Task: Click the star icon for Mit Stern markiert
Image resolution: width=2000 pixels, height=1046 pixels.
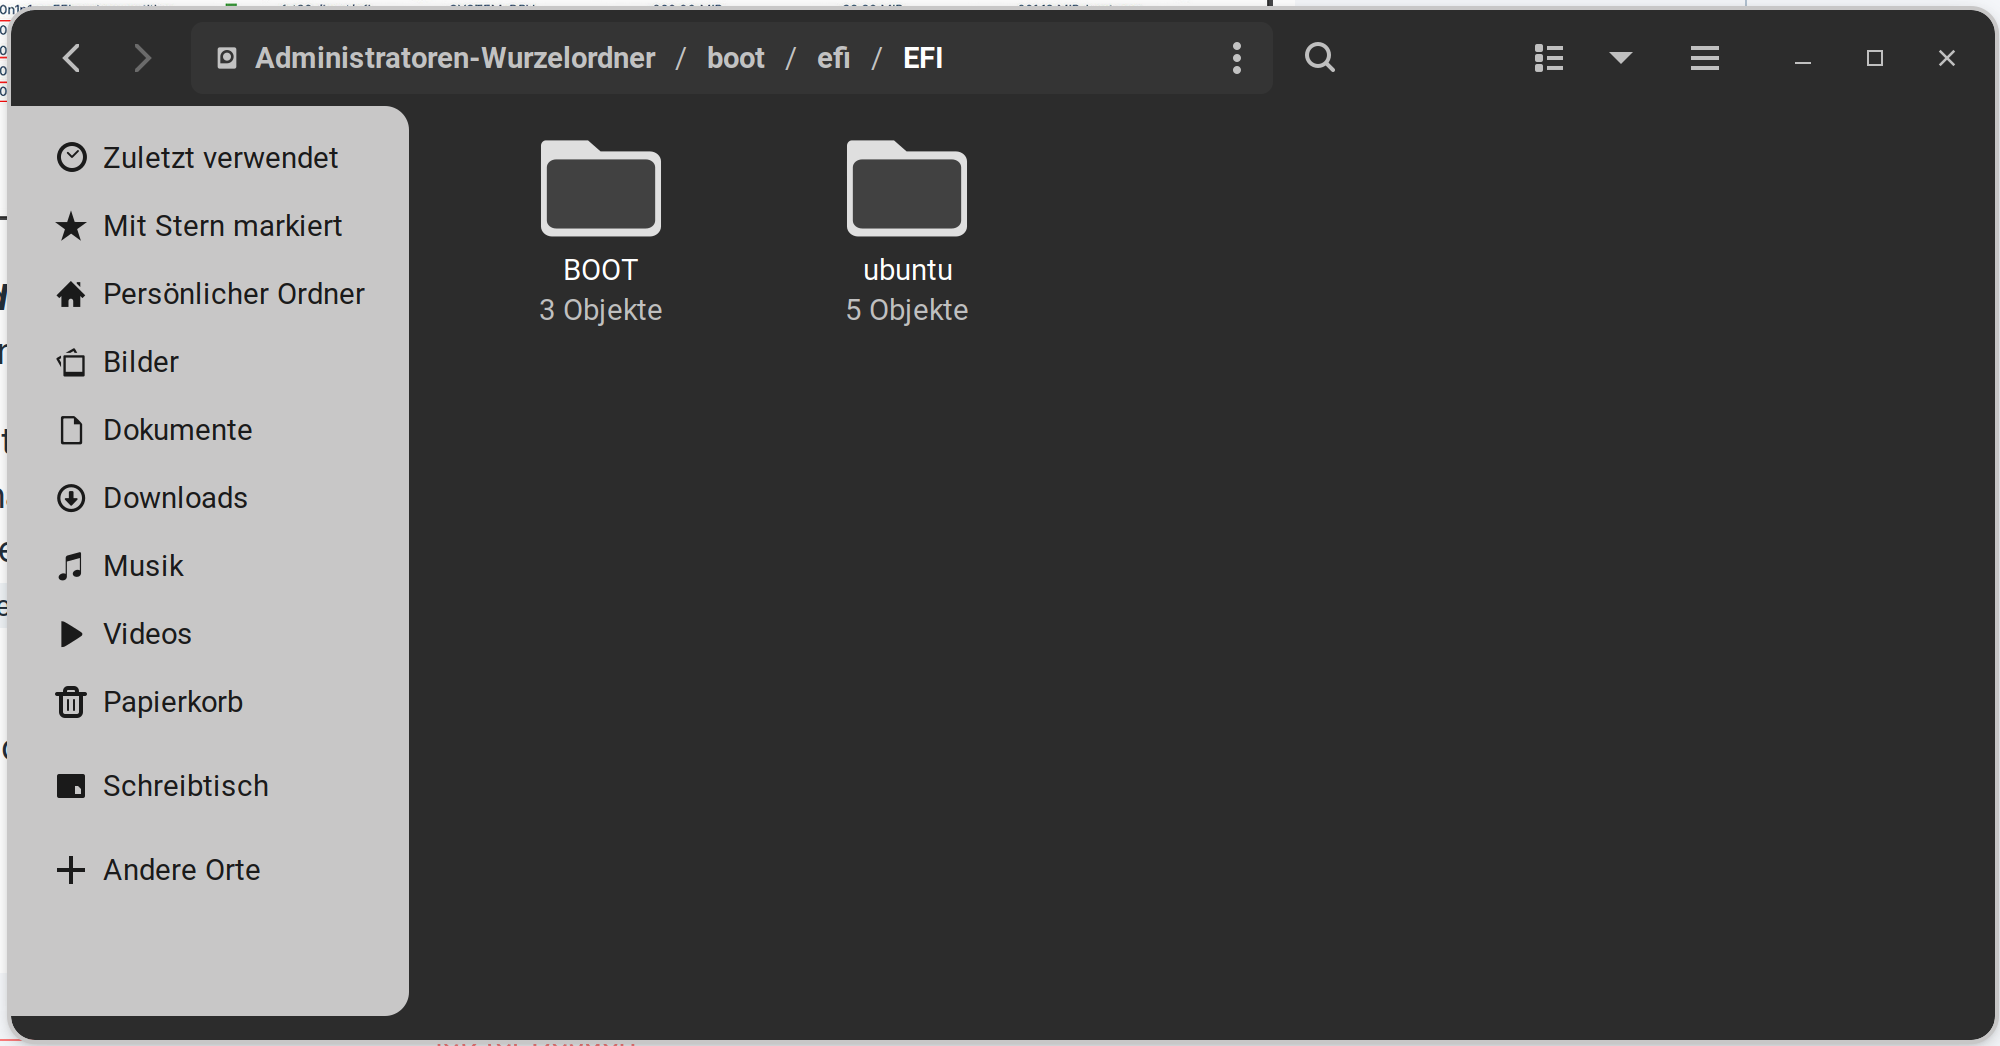Action: tap(71, 226)
